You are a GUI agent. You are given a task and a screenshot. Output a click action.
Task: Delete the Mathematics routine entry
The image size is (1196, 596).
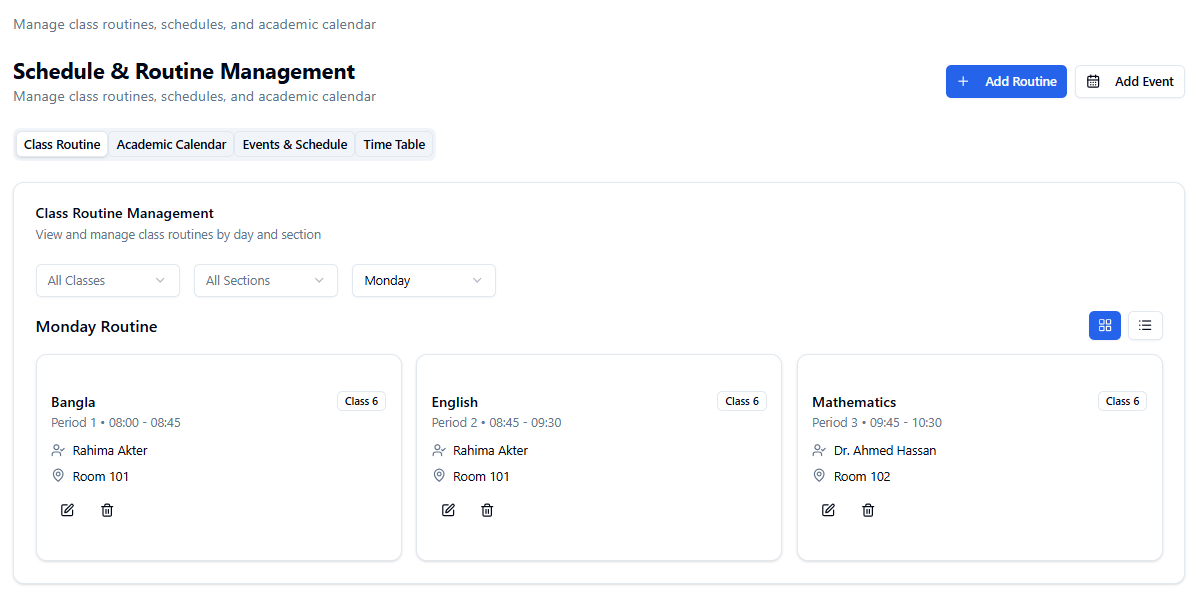868,510
